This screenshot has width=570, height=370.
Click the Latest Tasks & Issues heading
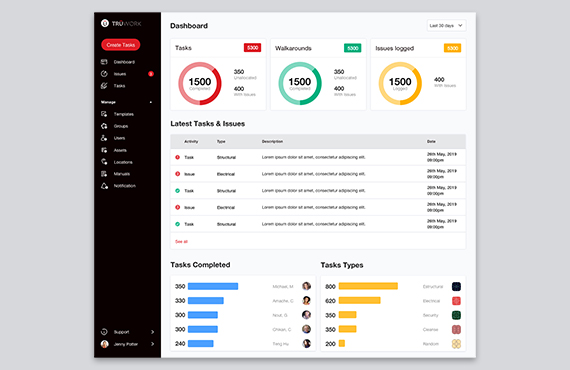click(x=208, y=124)
